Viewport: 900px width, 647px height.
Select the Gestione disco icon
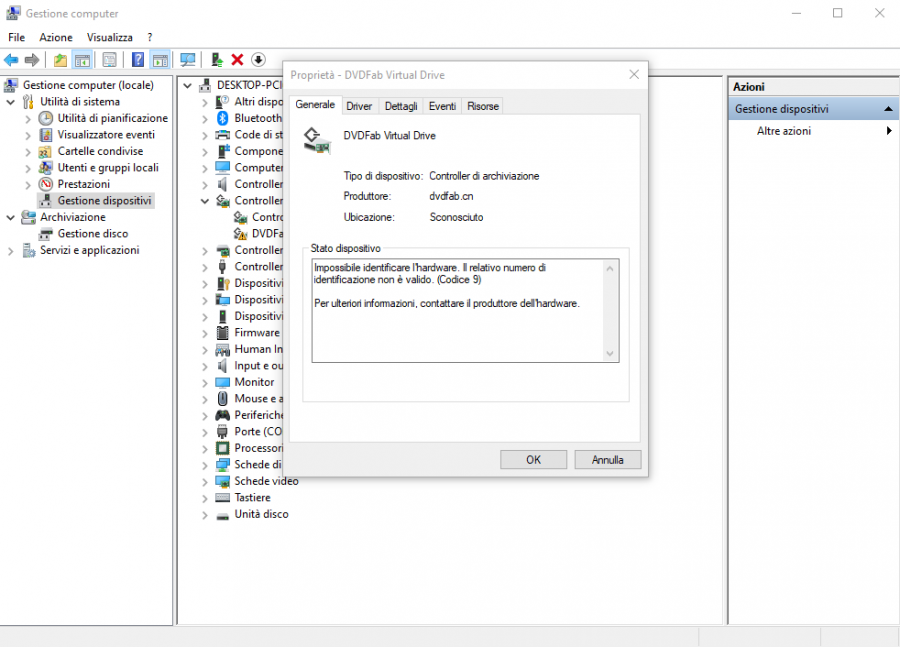[46, 234]
